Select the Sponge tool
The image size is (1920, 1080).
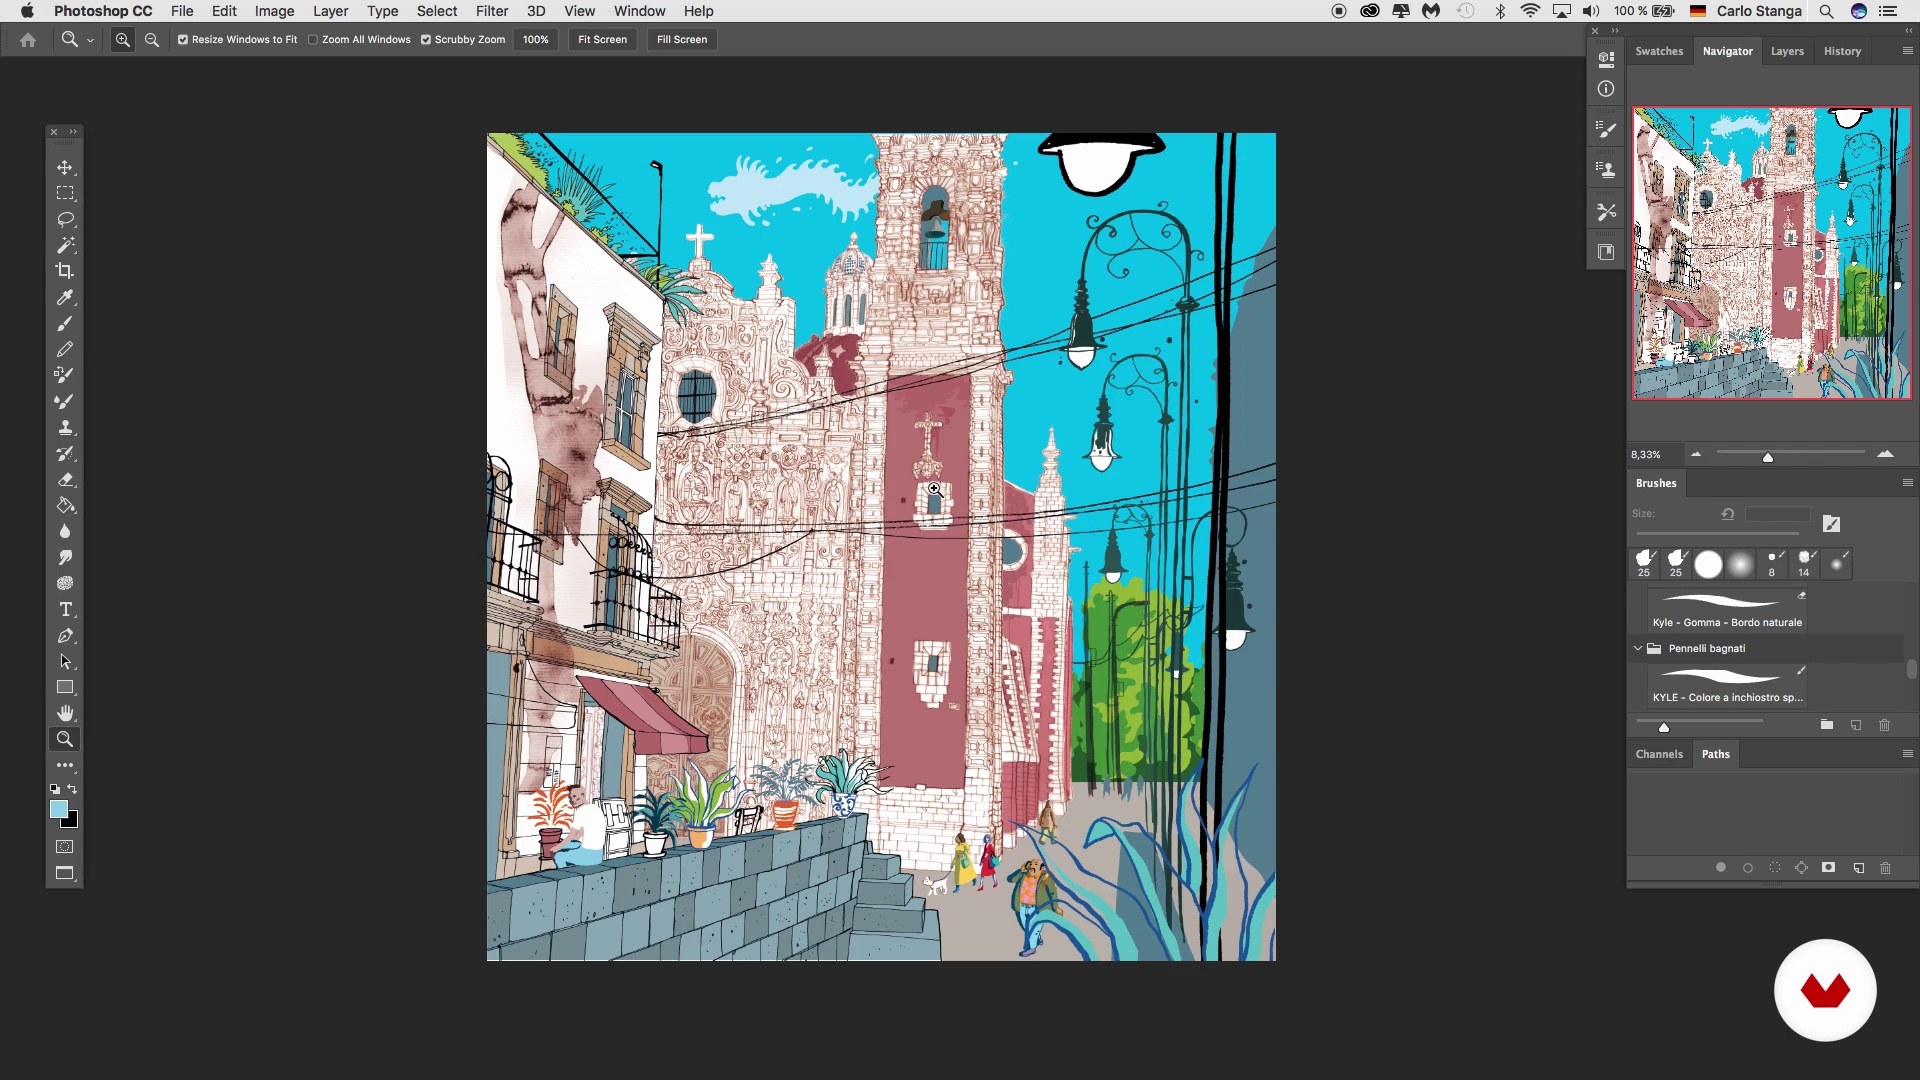[65, 583]
